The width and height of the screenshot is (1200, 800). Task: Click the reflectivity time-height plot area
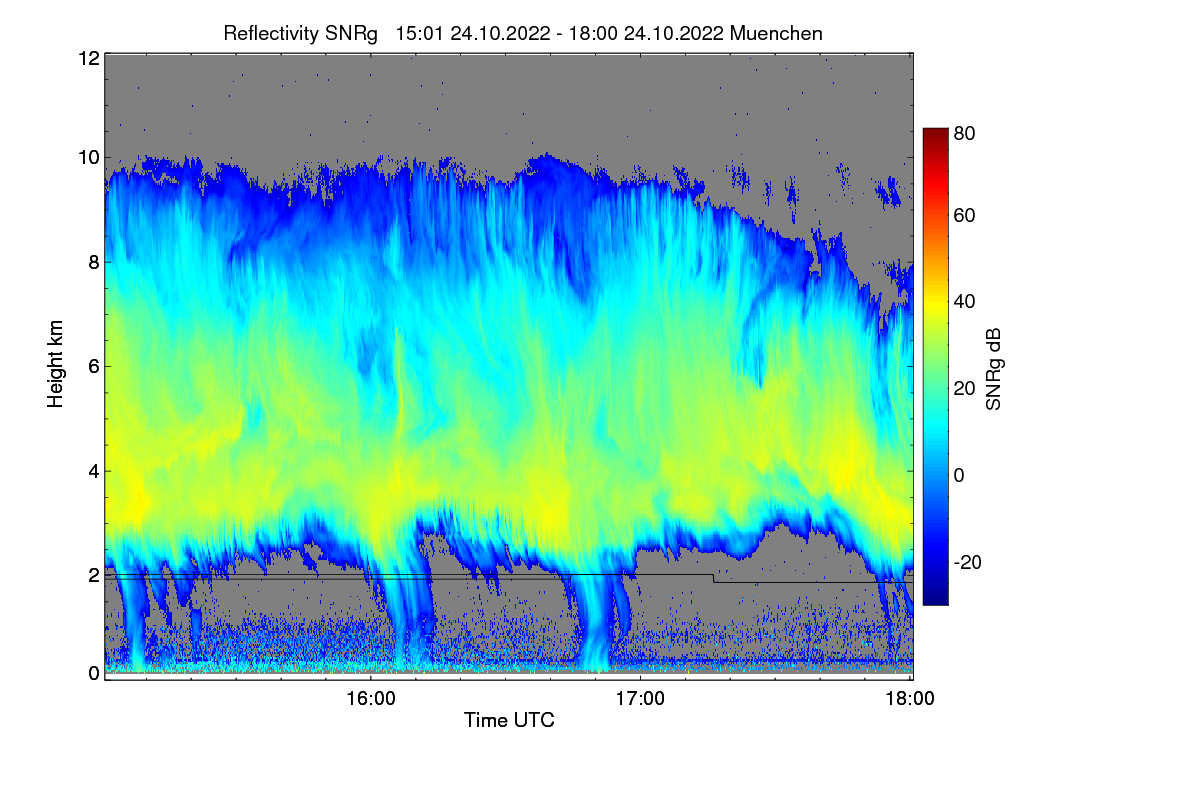tap(509, 366)
